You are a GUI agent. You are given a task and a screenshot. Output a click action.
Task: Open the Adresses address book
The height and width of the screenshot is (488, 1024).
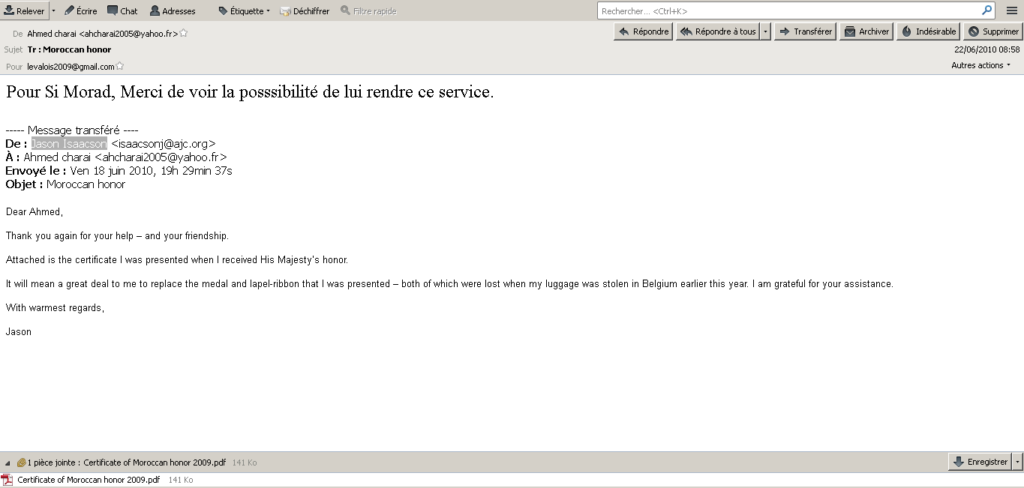tap(172, 10)
